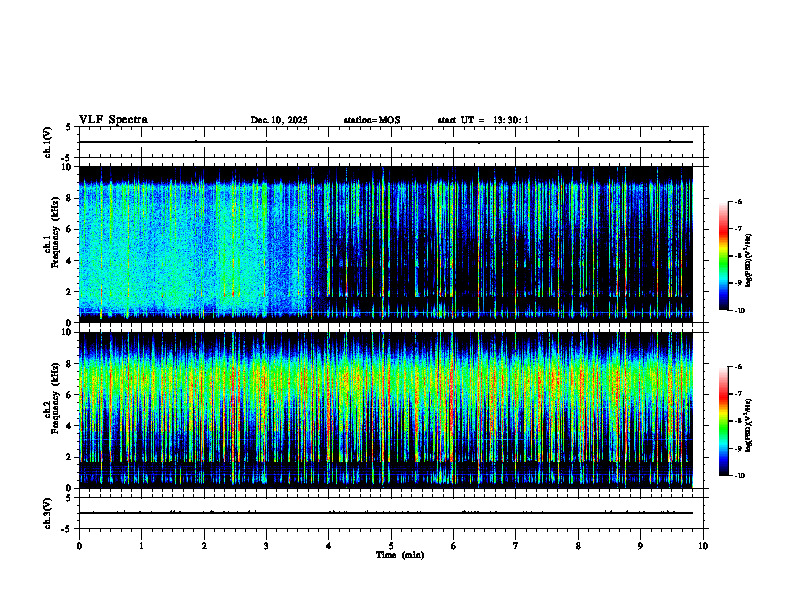Image resolution: width=792 pixels, height=612 pixels.
Task: Click the "-6" label on upper color bar
Action: pyautogui.click(x=737, y=201)
